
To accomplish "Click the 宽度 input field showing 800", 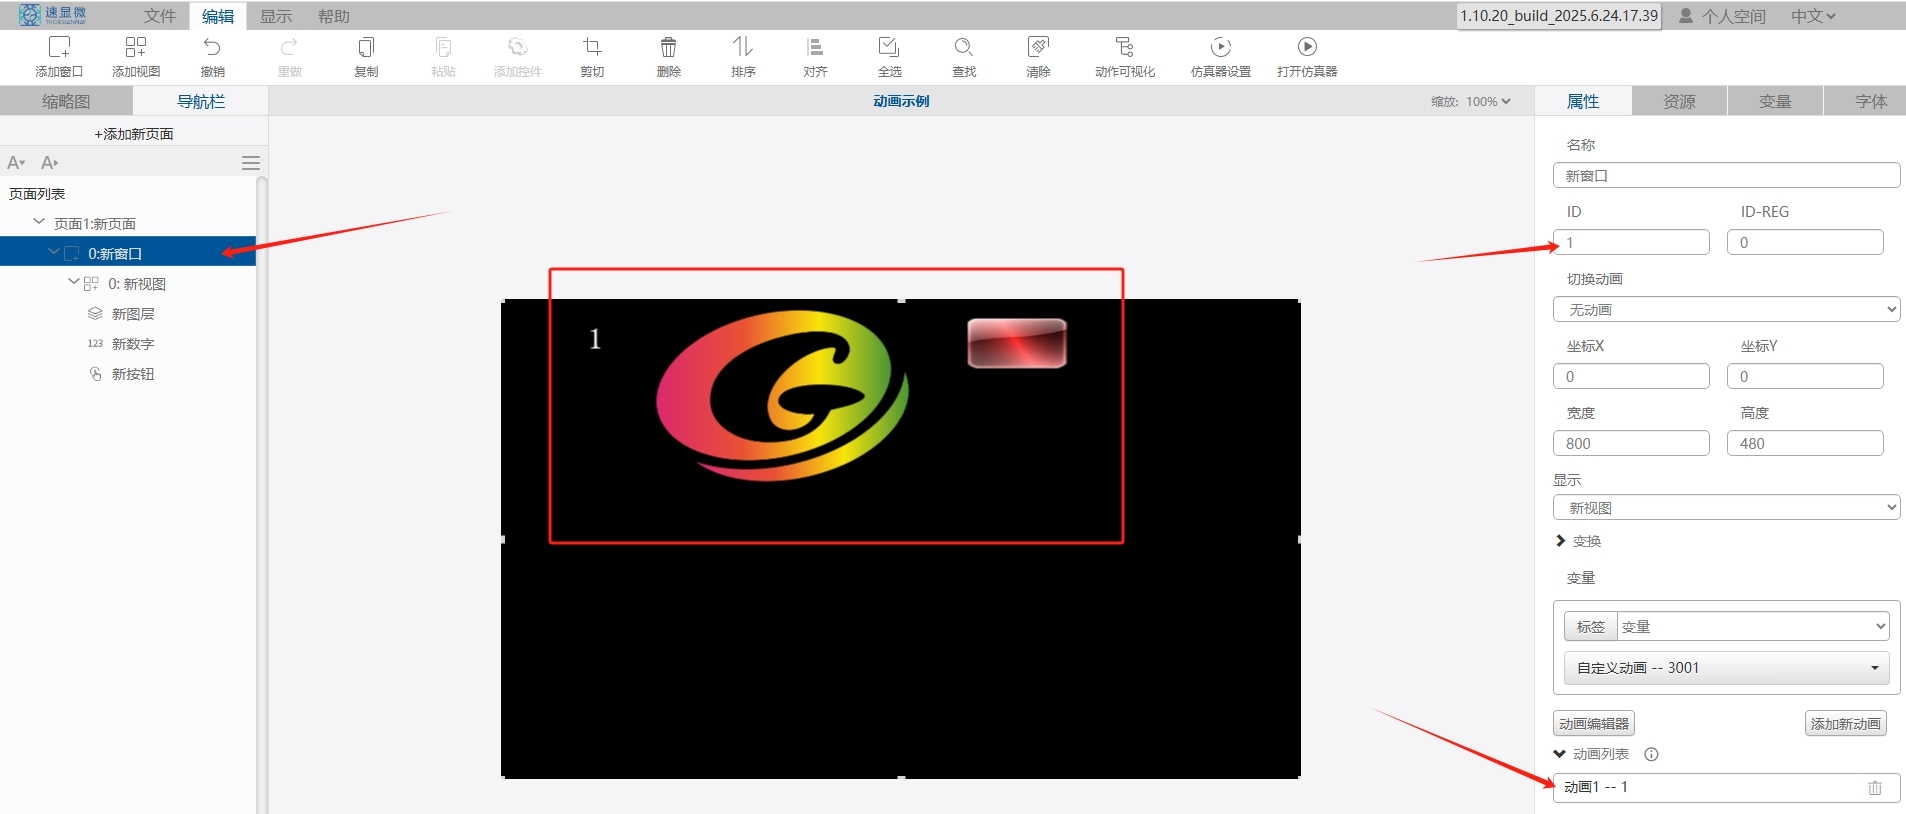I will click(x=1631, y=443).
